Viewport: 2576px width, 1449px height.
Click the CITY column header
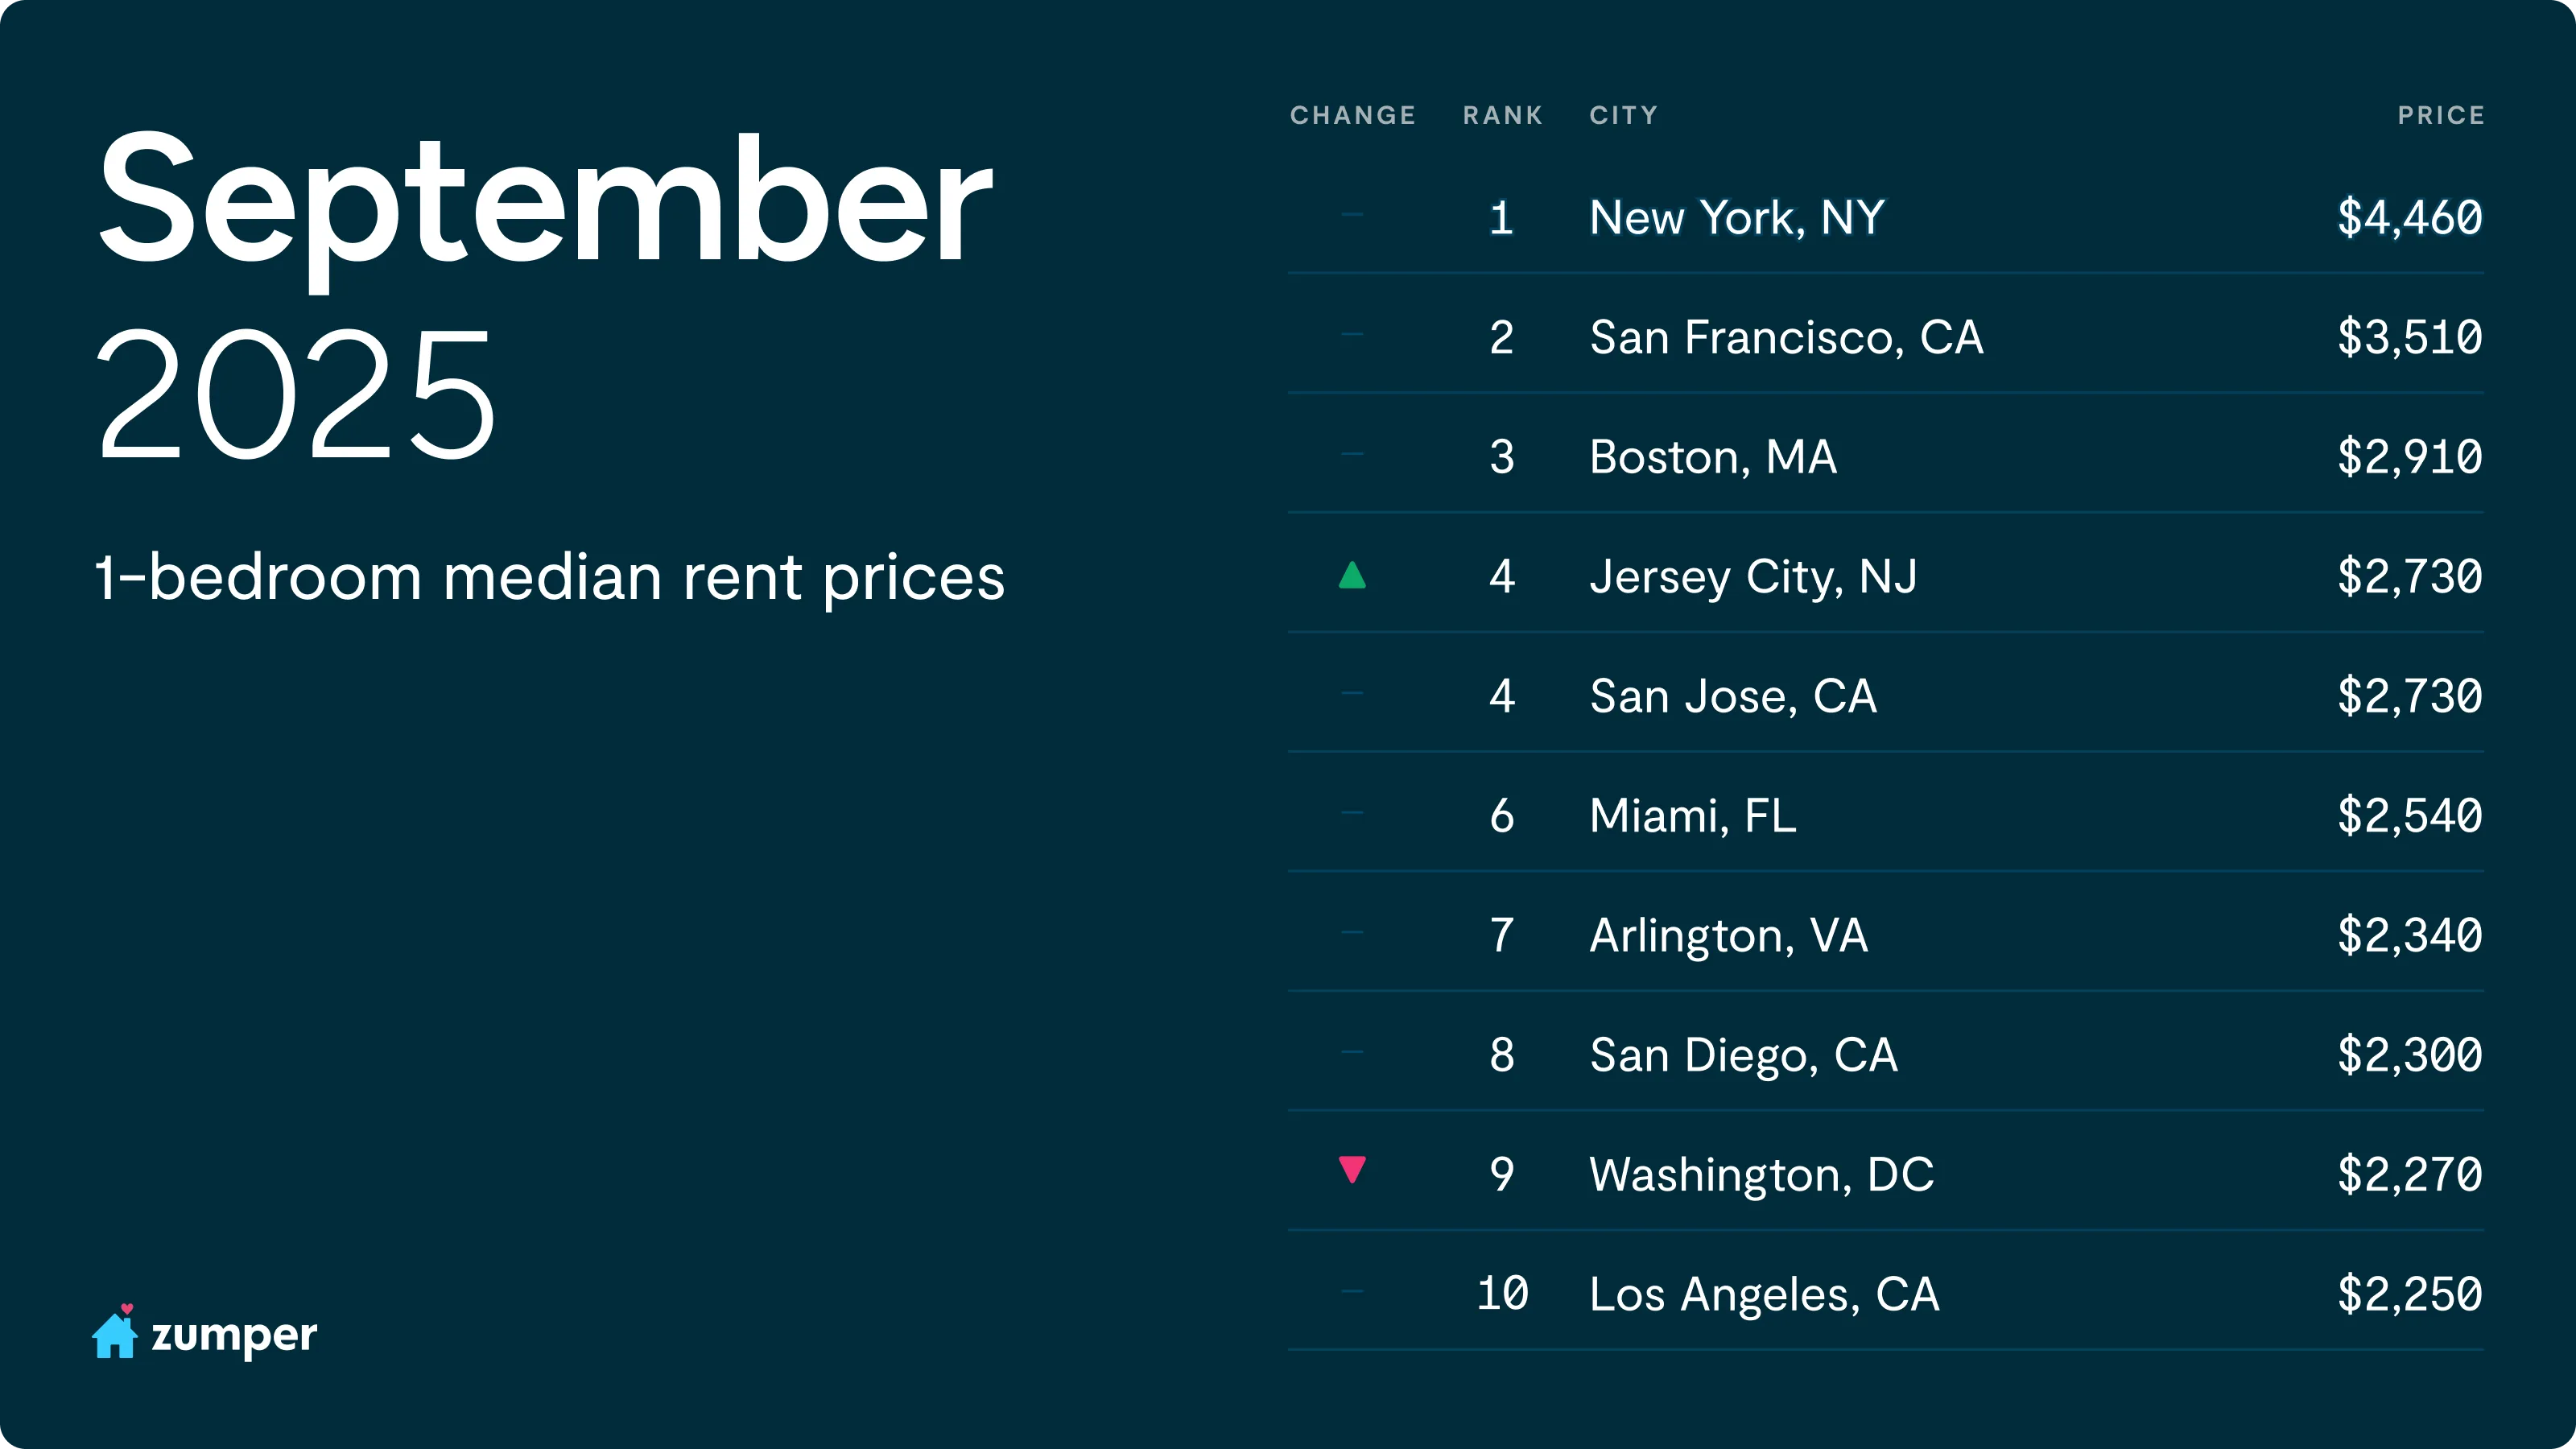(x=1623, y=115)
